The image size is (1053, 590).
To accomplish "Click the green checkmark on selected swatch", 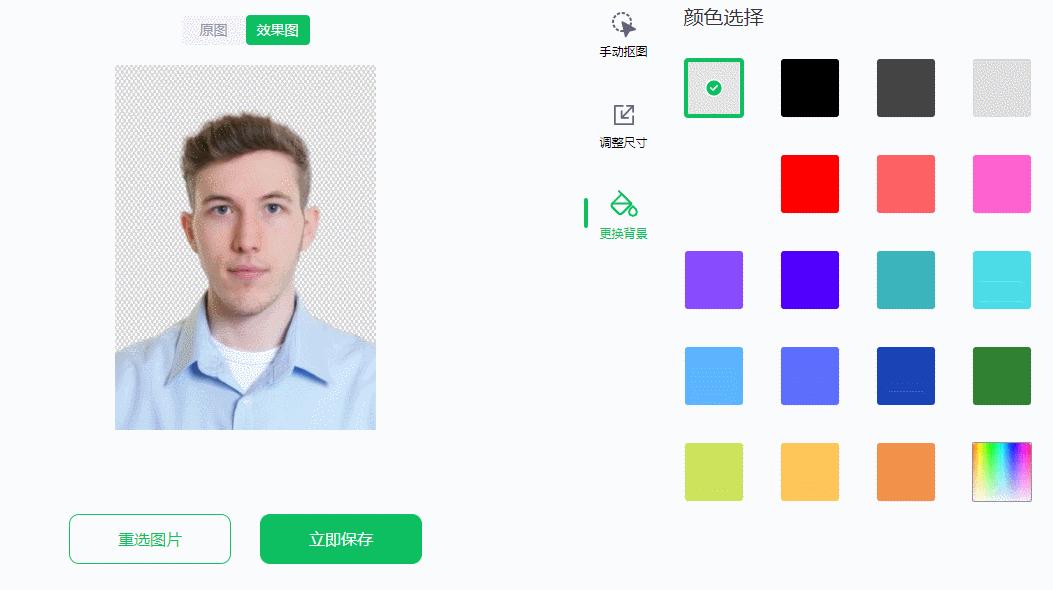I will pos(713,88).
